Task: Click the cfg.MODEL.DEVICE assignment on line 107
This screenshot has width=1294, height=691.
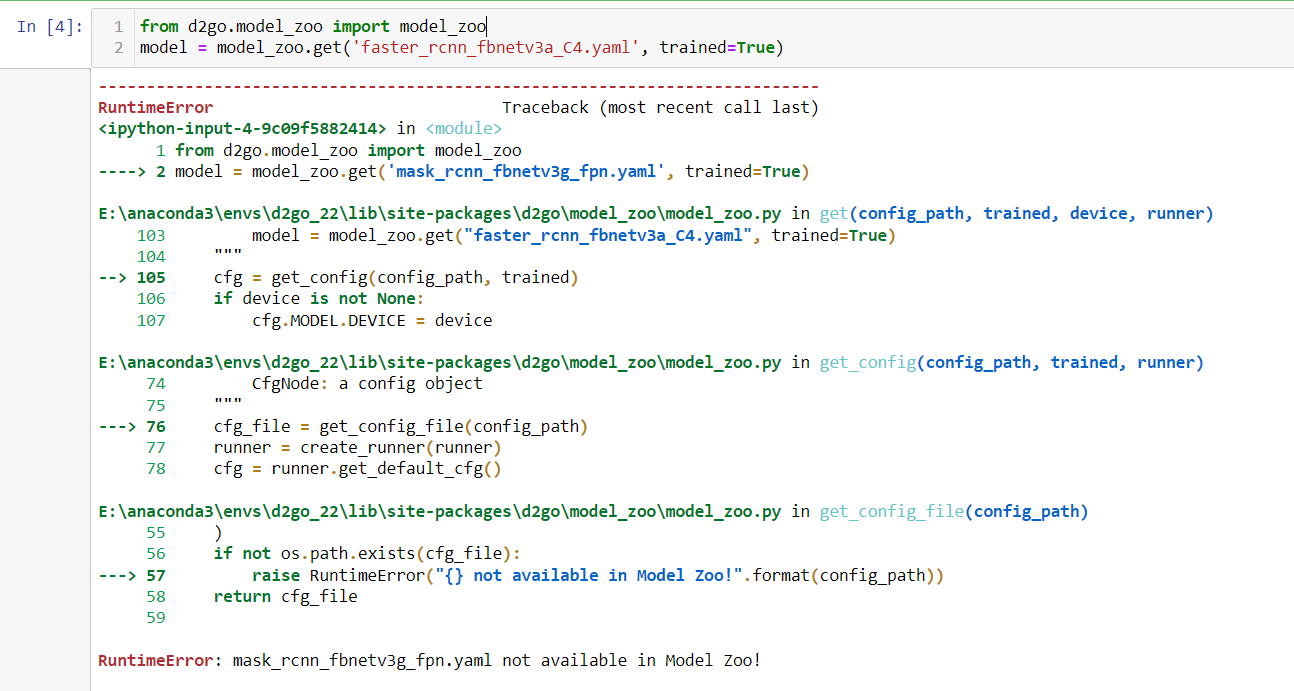Action: tap(340, 320)
